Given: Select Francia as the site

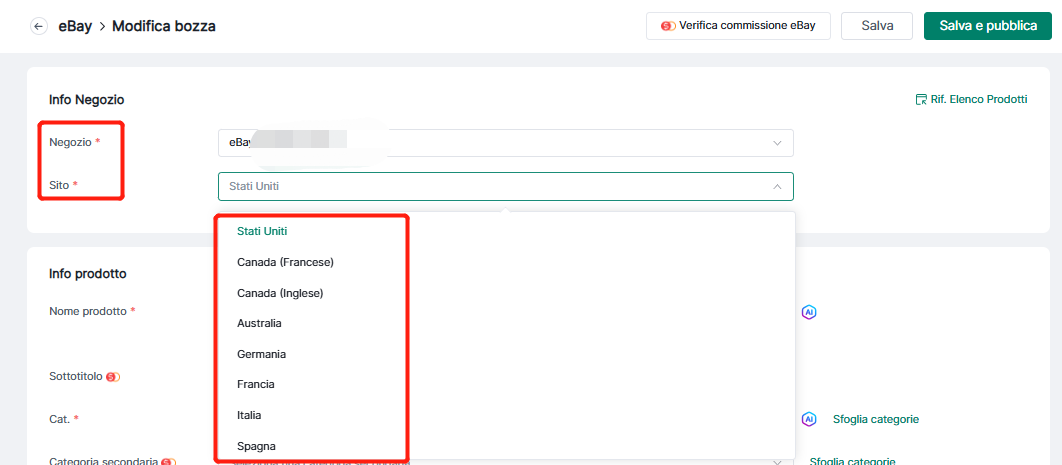Looking at the screenshot, I should point(255,384).
